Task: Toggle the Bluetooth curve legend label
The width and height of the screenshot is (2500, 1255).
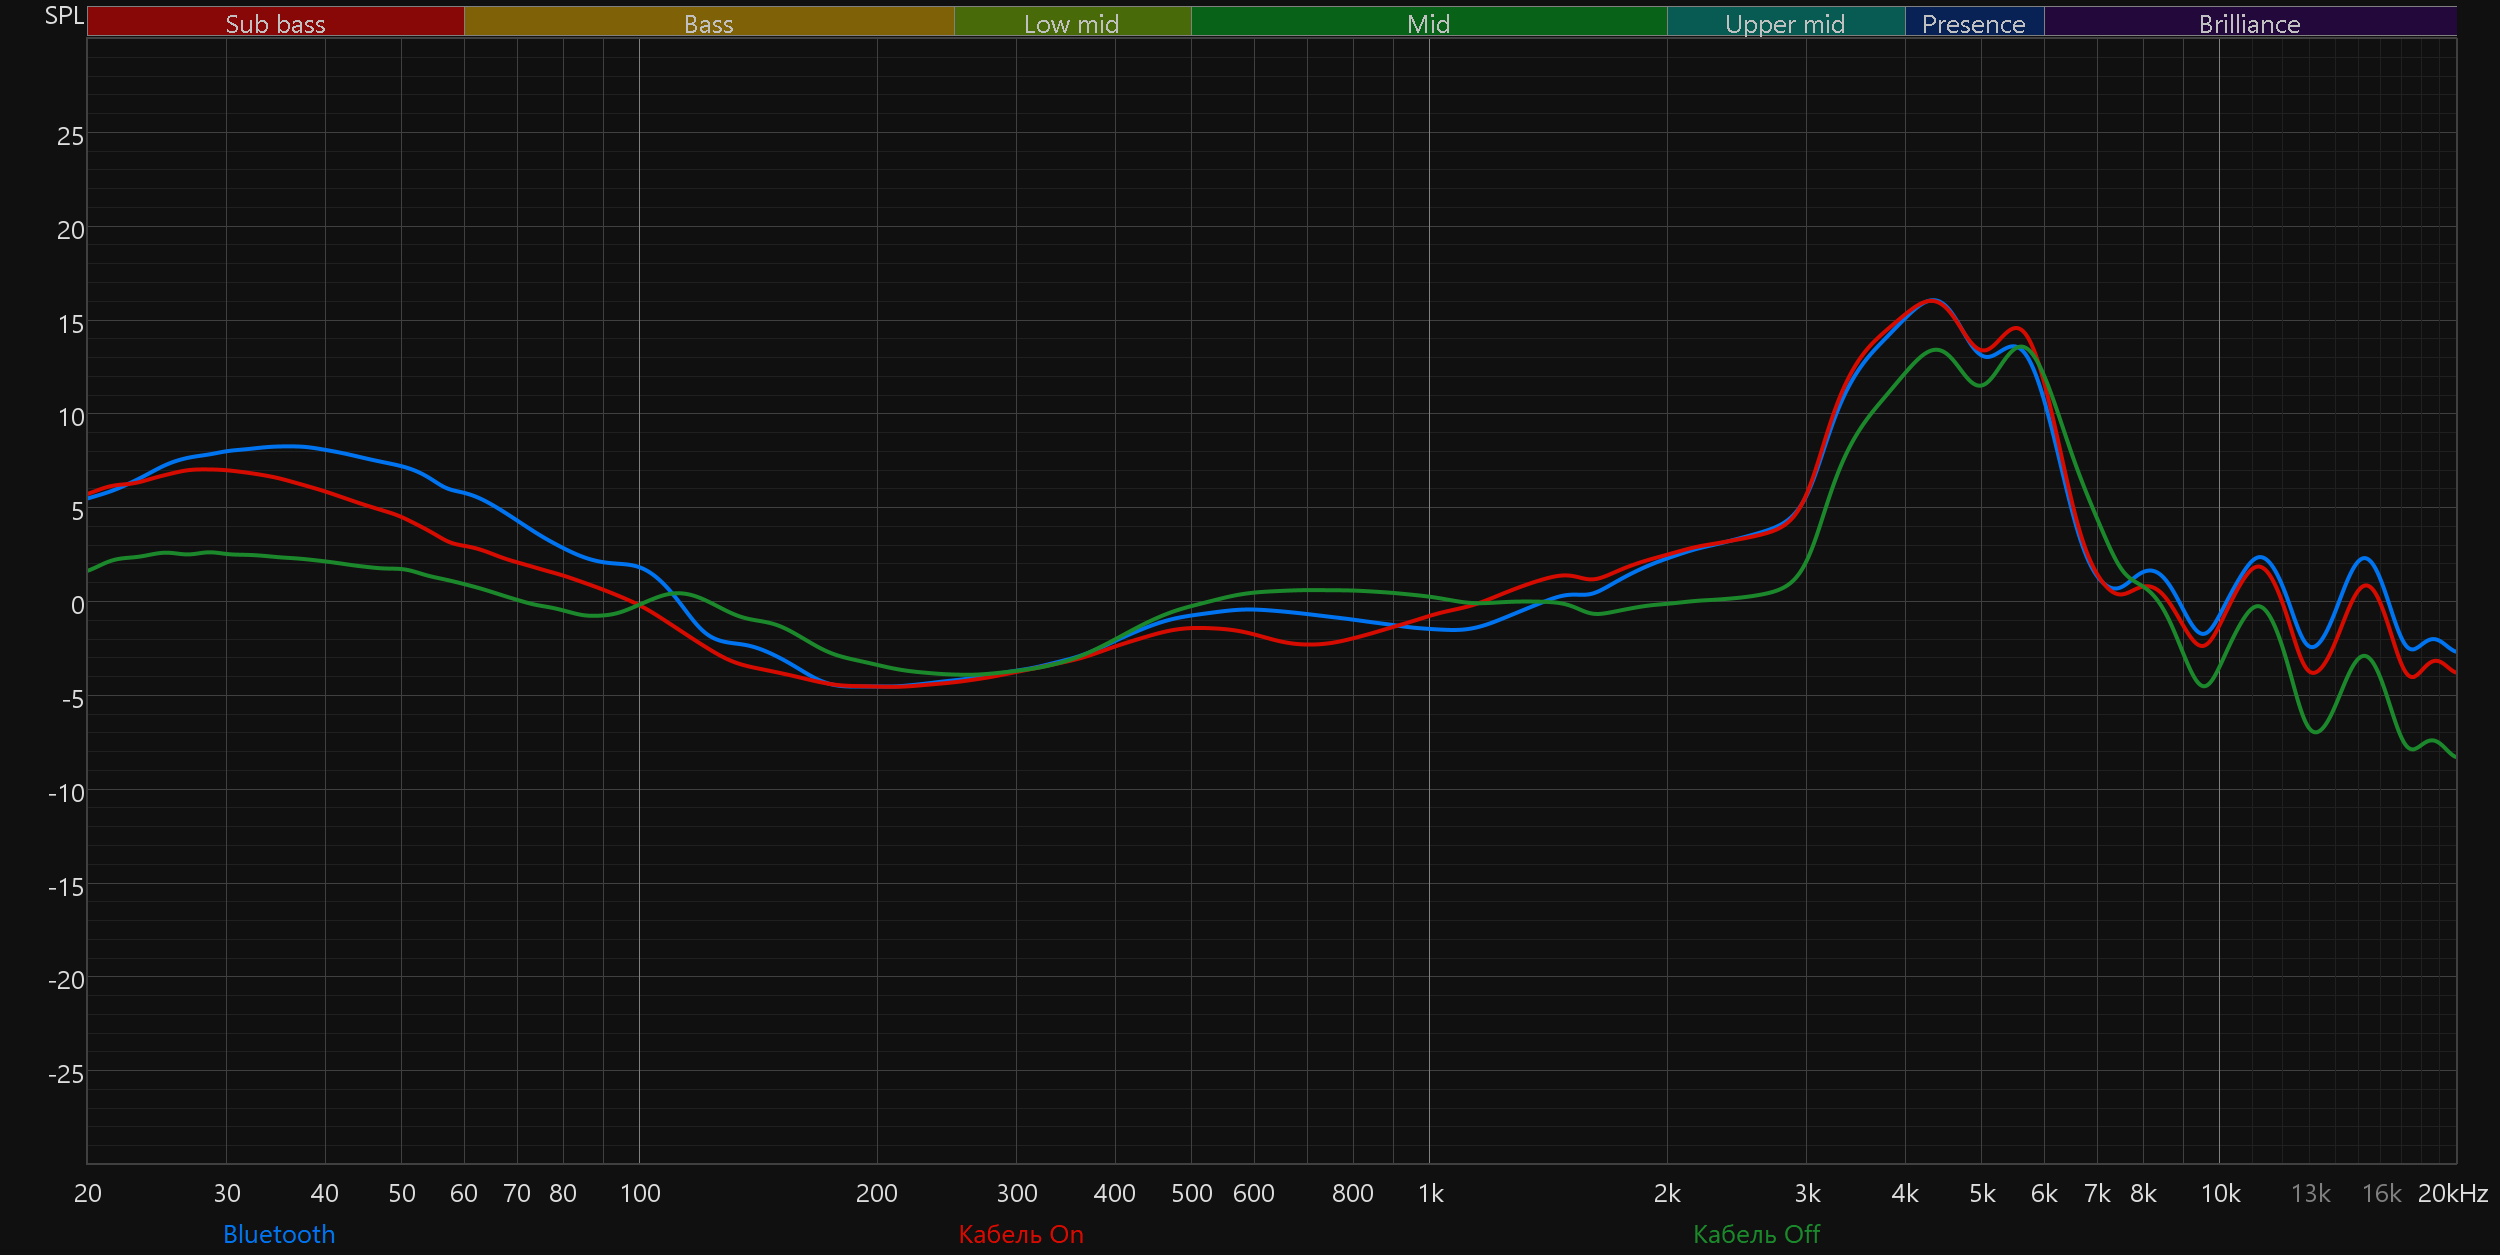Action: tap(279, 1234)
